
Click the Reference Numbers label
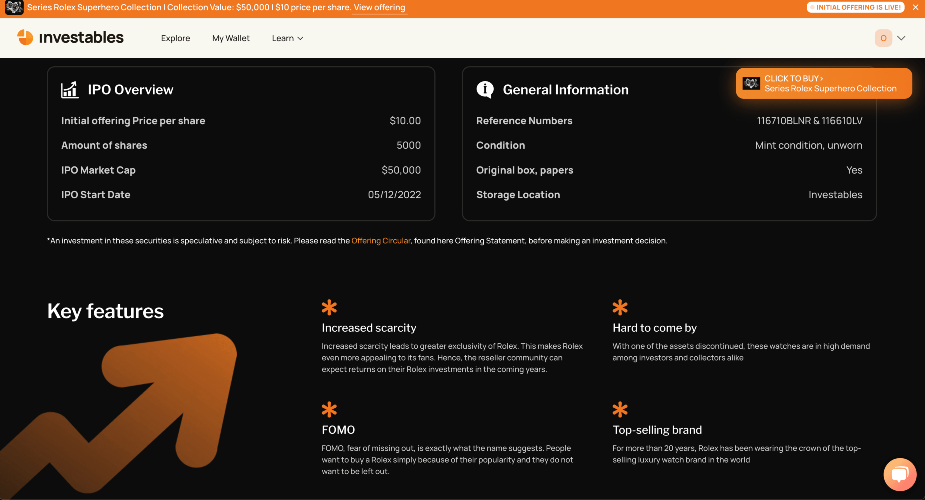[x=524, y=120]
